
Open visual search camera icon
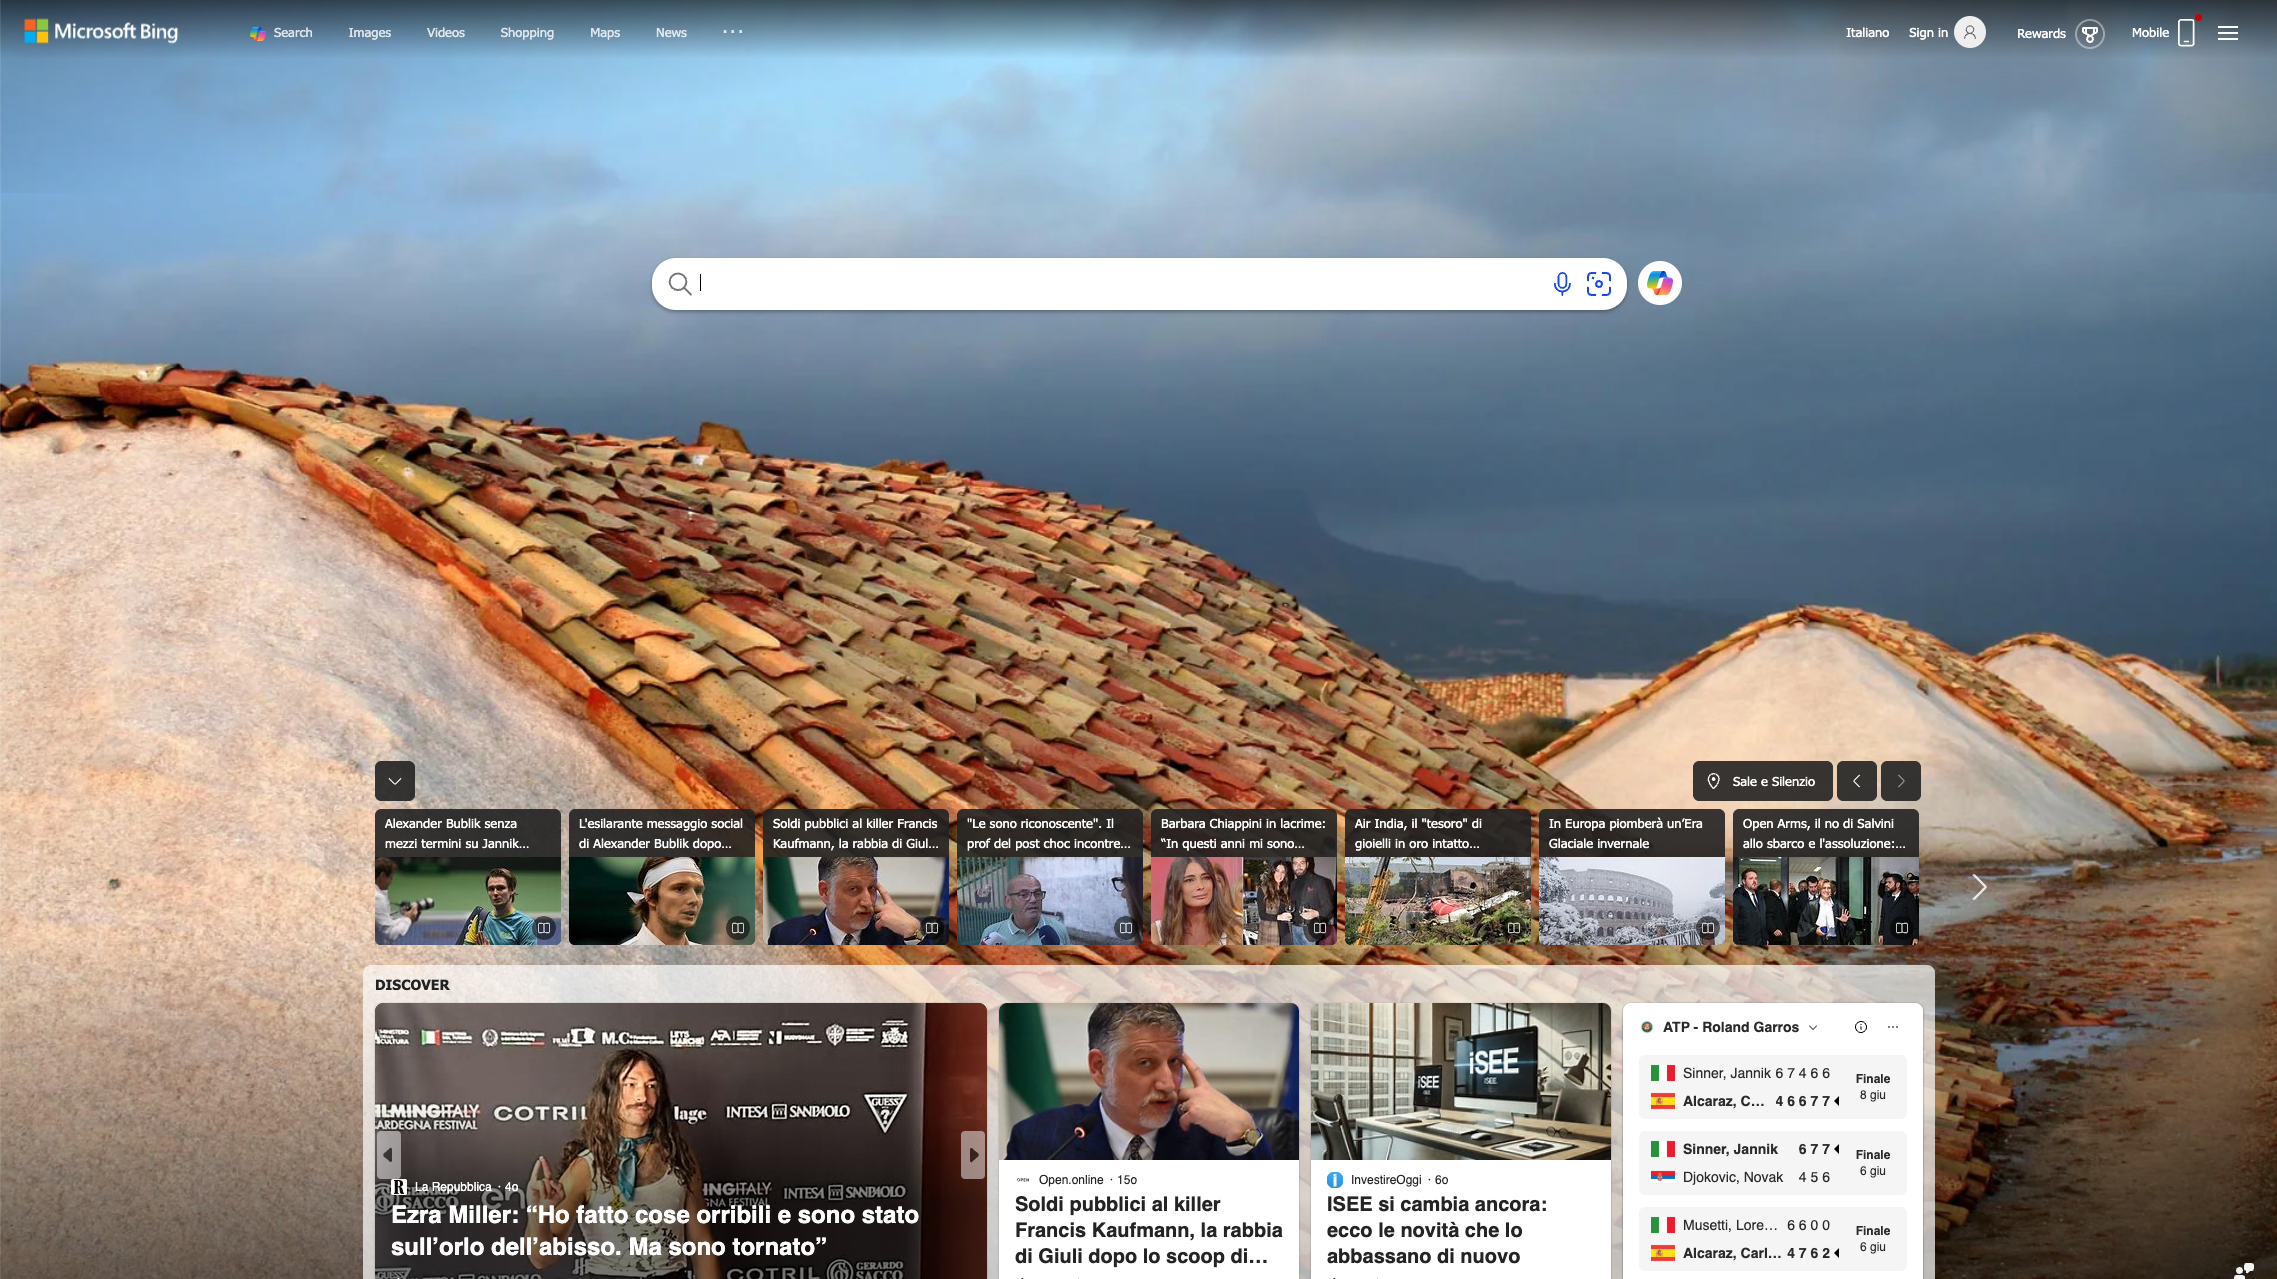tap(1599, 284)
